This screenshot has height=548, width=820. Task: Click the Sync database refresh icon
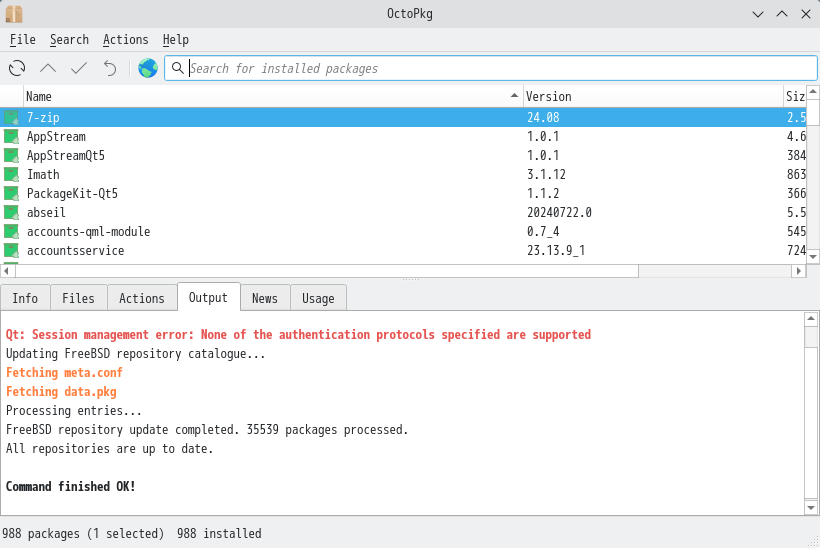[17, 68]
